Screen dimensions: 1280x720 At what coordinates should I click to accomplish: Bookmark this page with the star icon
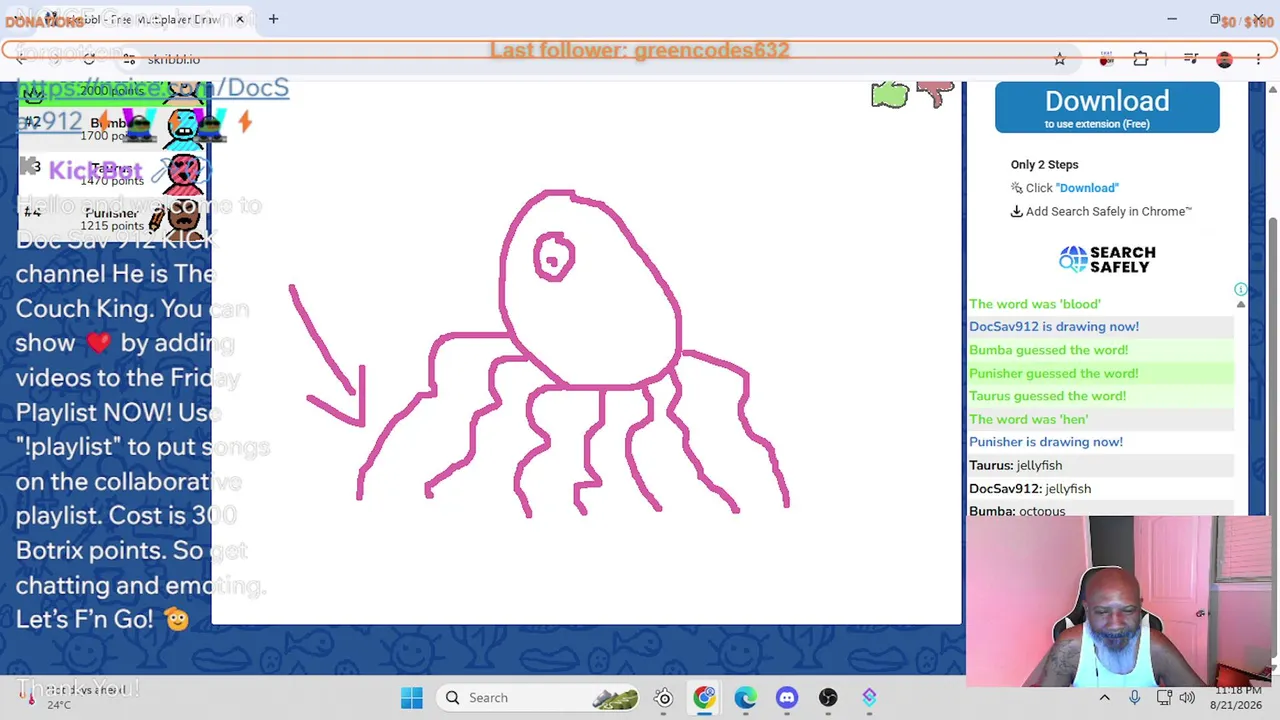[1059, 59]
